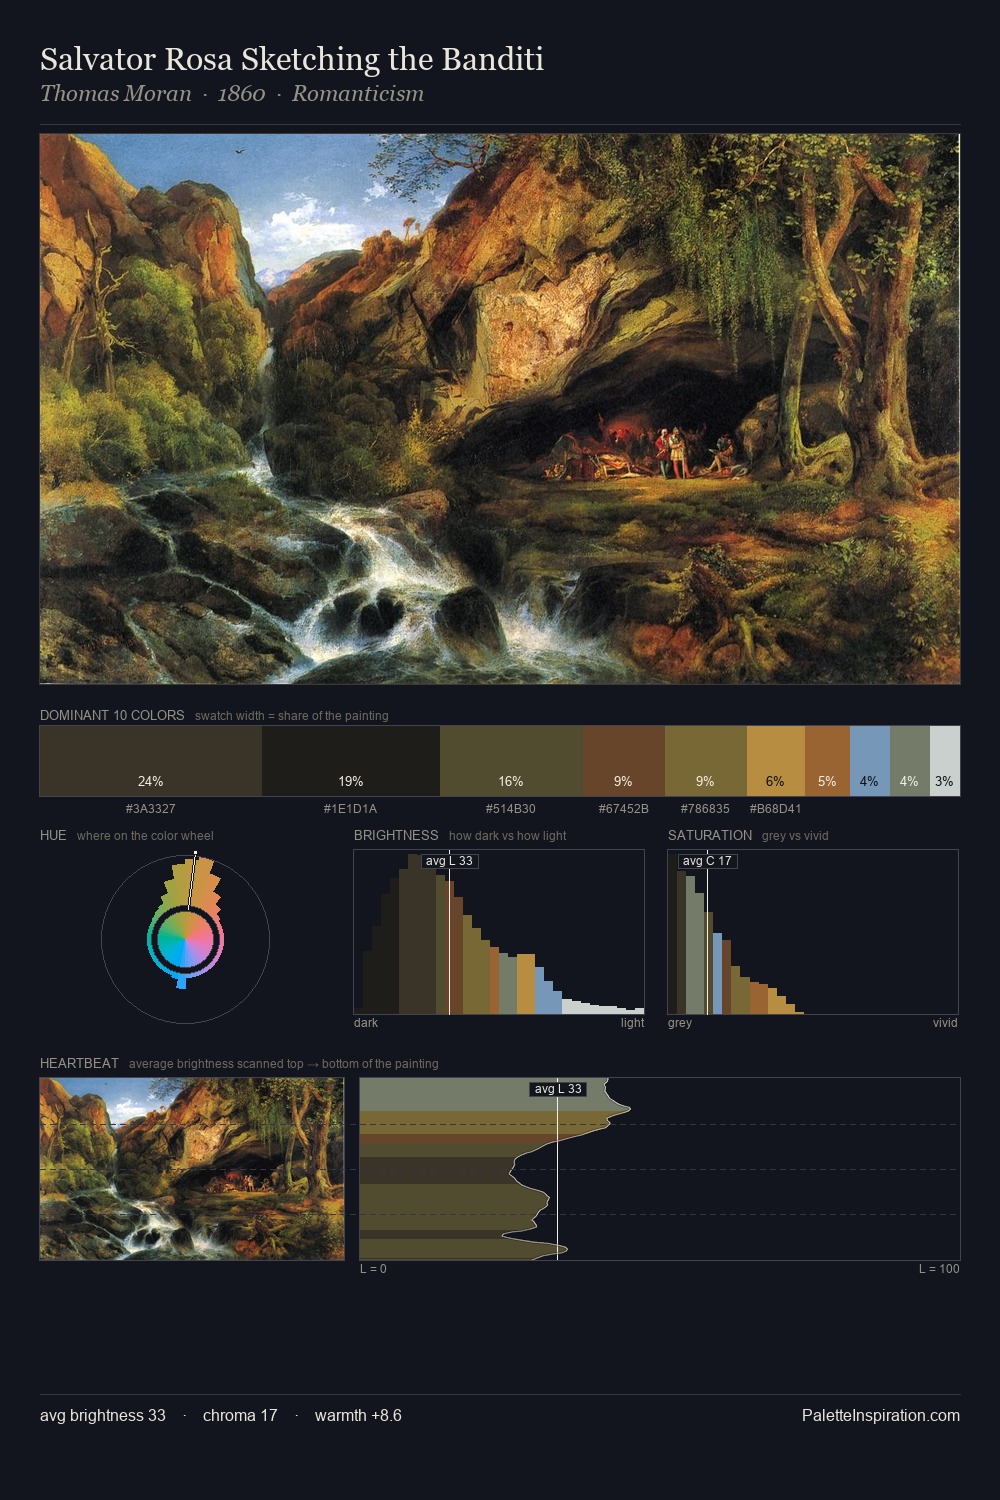The image size is (1000, 1500).
Task: Click the hue color wheel chart
Action: (x=185, y=938)
